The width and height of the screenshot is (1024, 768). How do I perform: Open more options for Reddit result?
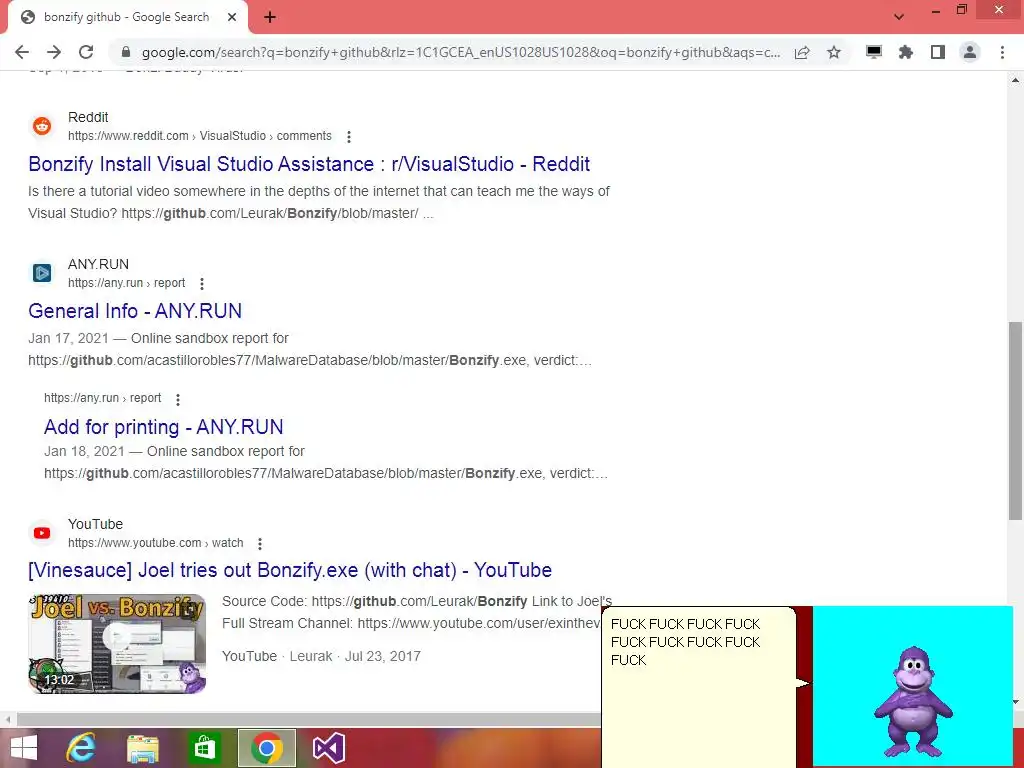[x=349, y=136]
